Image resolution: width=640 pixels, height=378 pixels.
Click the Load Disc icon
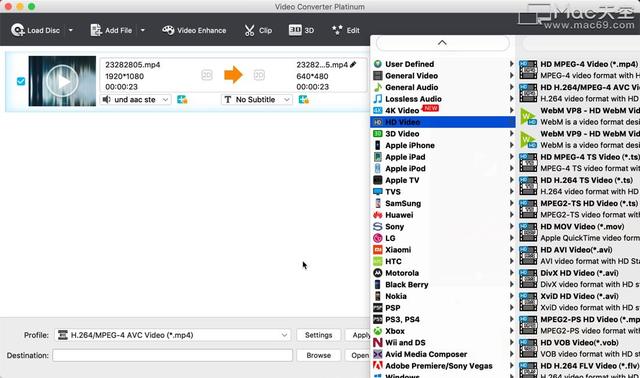[18, 30]
